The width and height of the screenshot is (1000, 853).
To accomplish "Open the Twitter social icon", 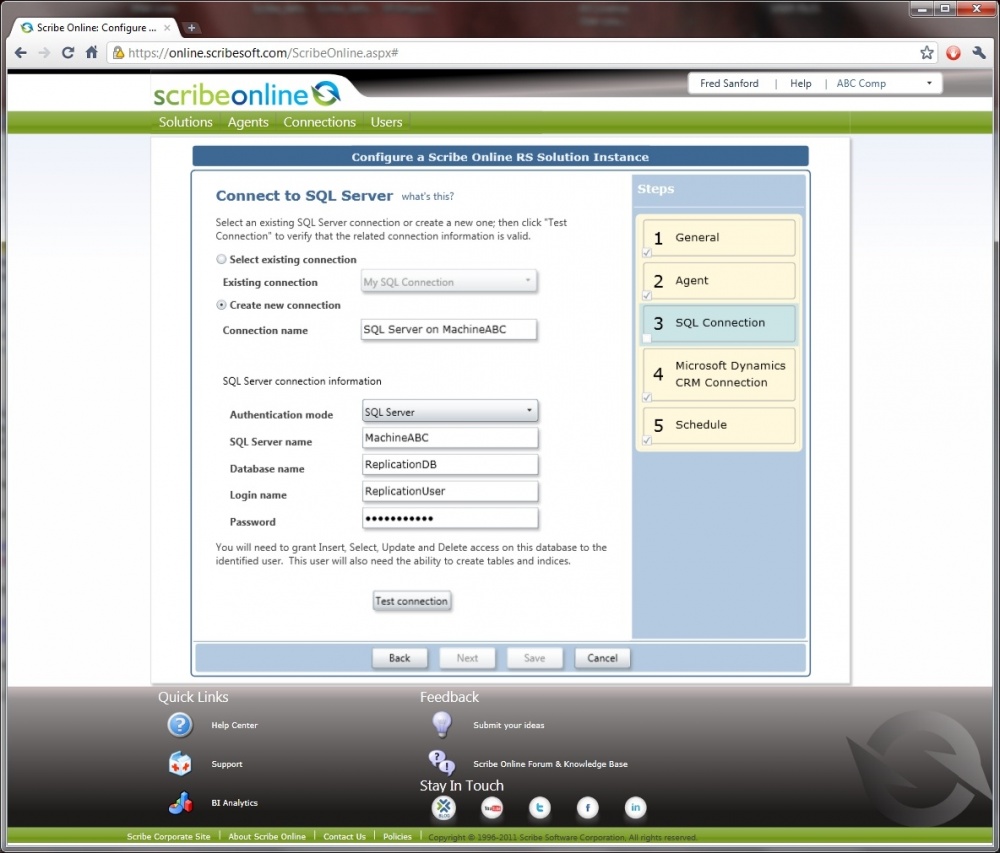I will point(540,808).
